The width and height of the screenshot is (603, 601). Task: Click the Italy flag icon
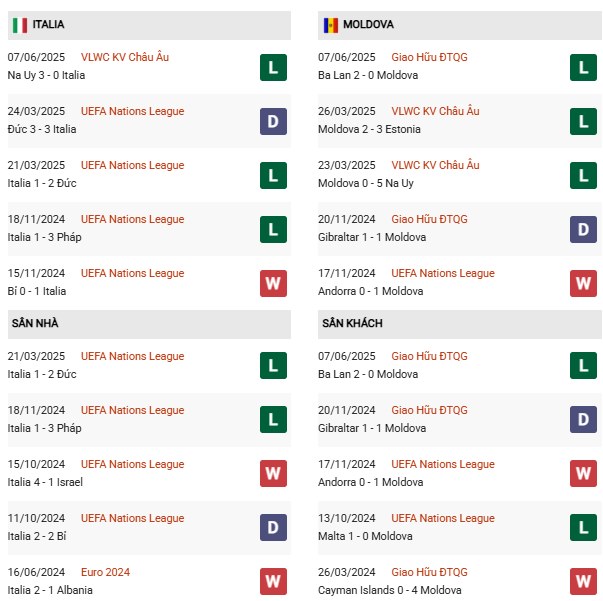(19, 24)
